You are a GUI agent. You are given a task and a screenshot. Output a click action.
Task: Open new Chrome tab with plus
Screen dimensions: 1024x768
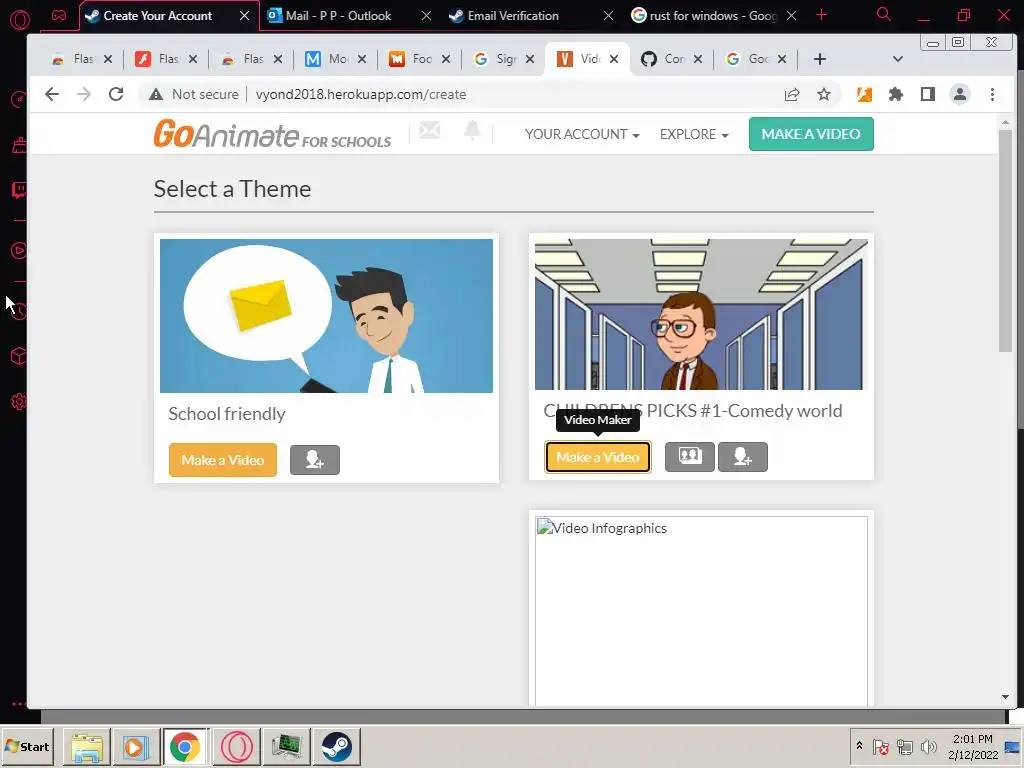tap(820, 59)
